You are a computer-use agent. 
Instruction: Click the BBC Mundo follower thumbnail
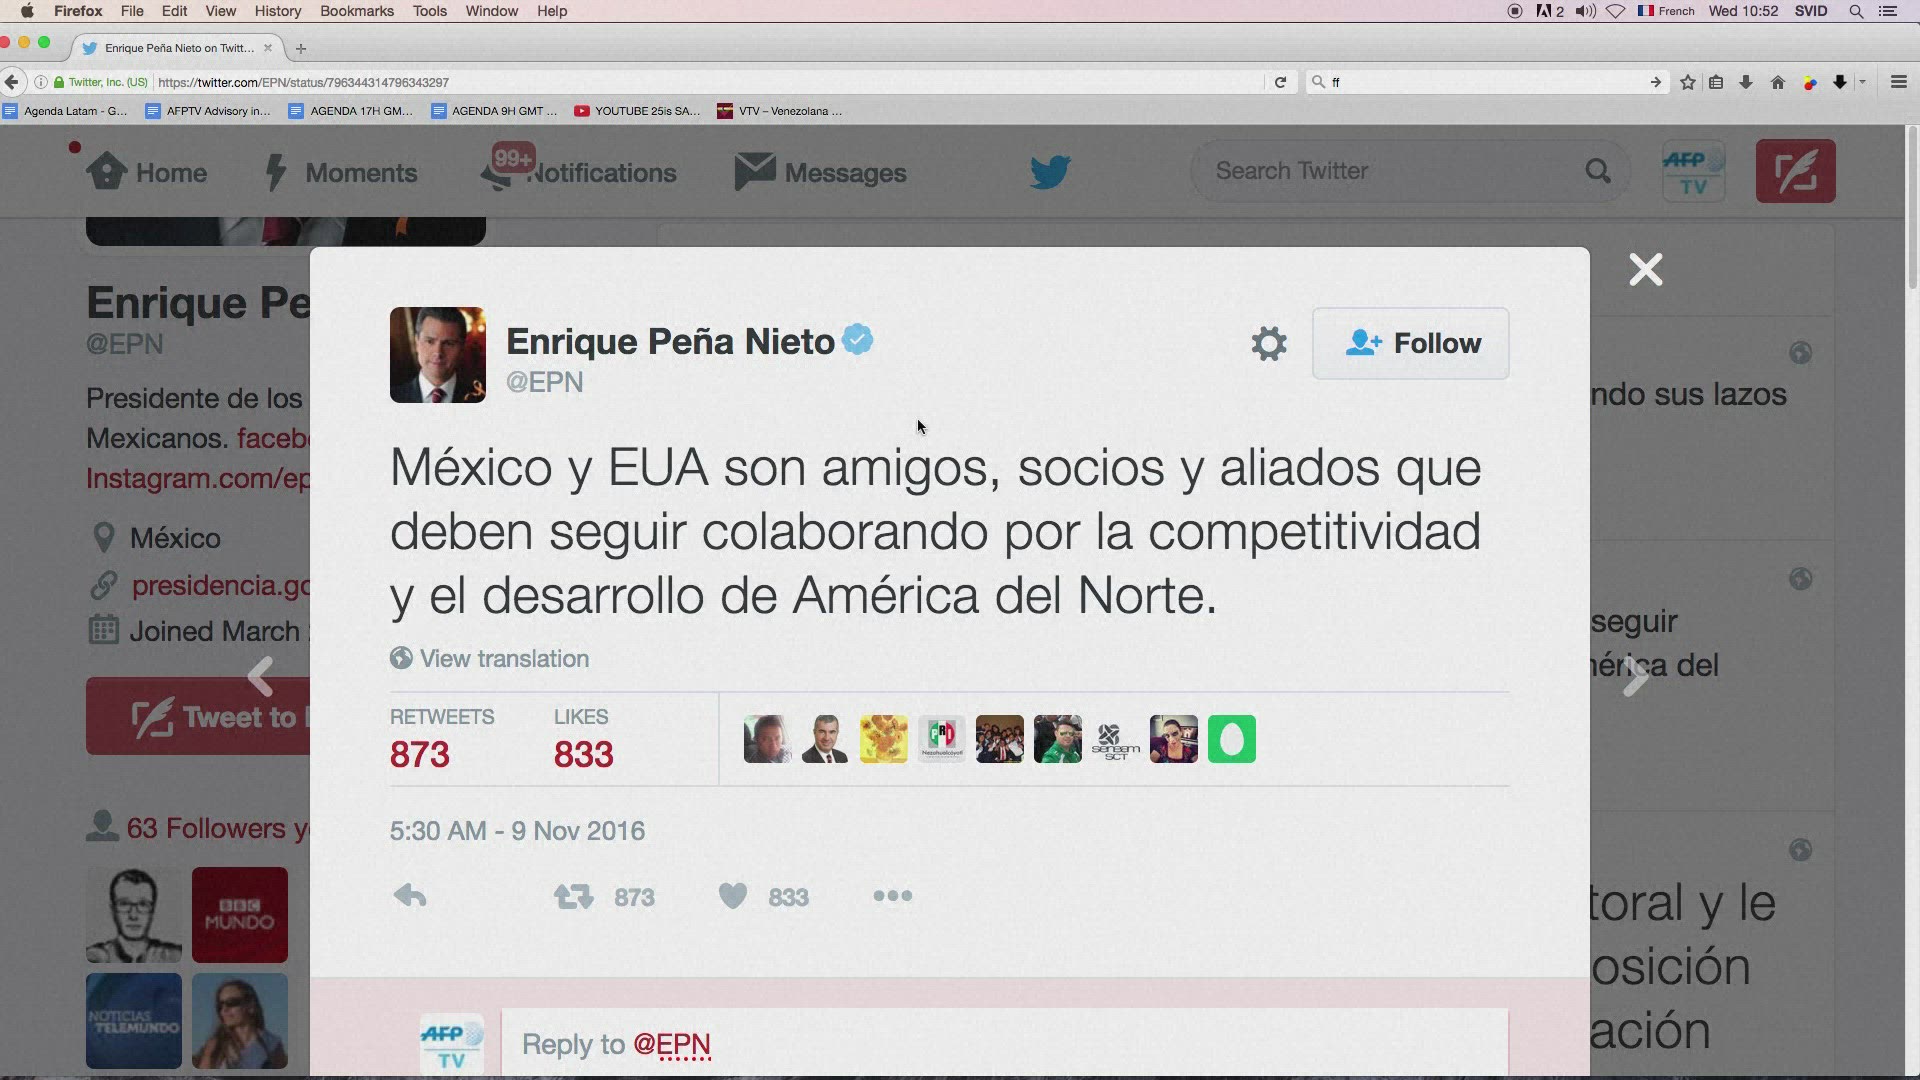tap(240, 915)
